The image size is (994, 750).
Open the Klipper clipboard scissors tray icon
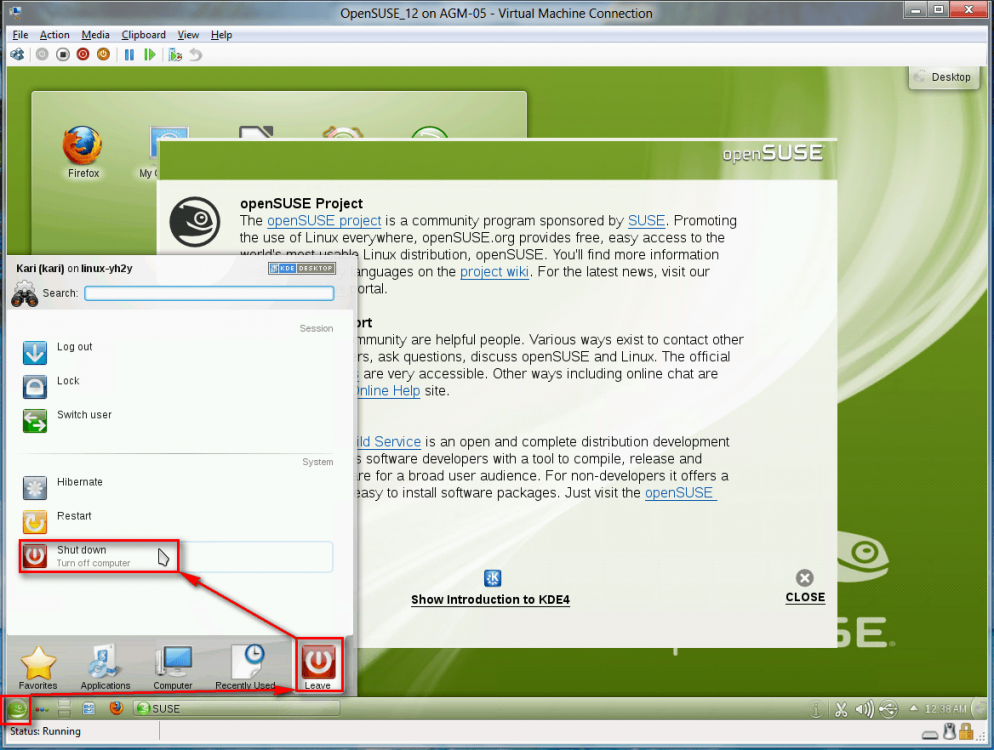(840, 709)
